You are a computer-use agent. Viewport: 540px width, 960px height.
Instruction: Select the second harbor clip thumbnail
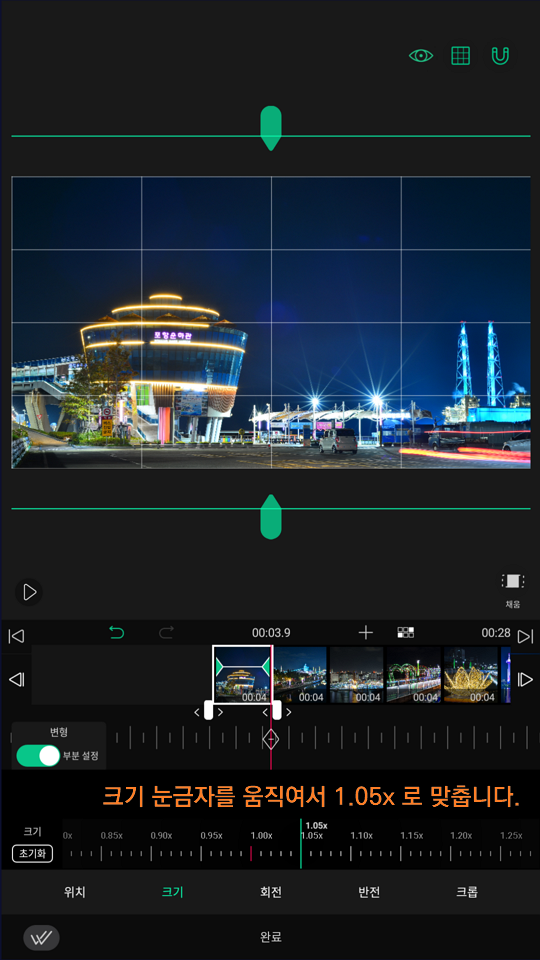[300, 675]
